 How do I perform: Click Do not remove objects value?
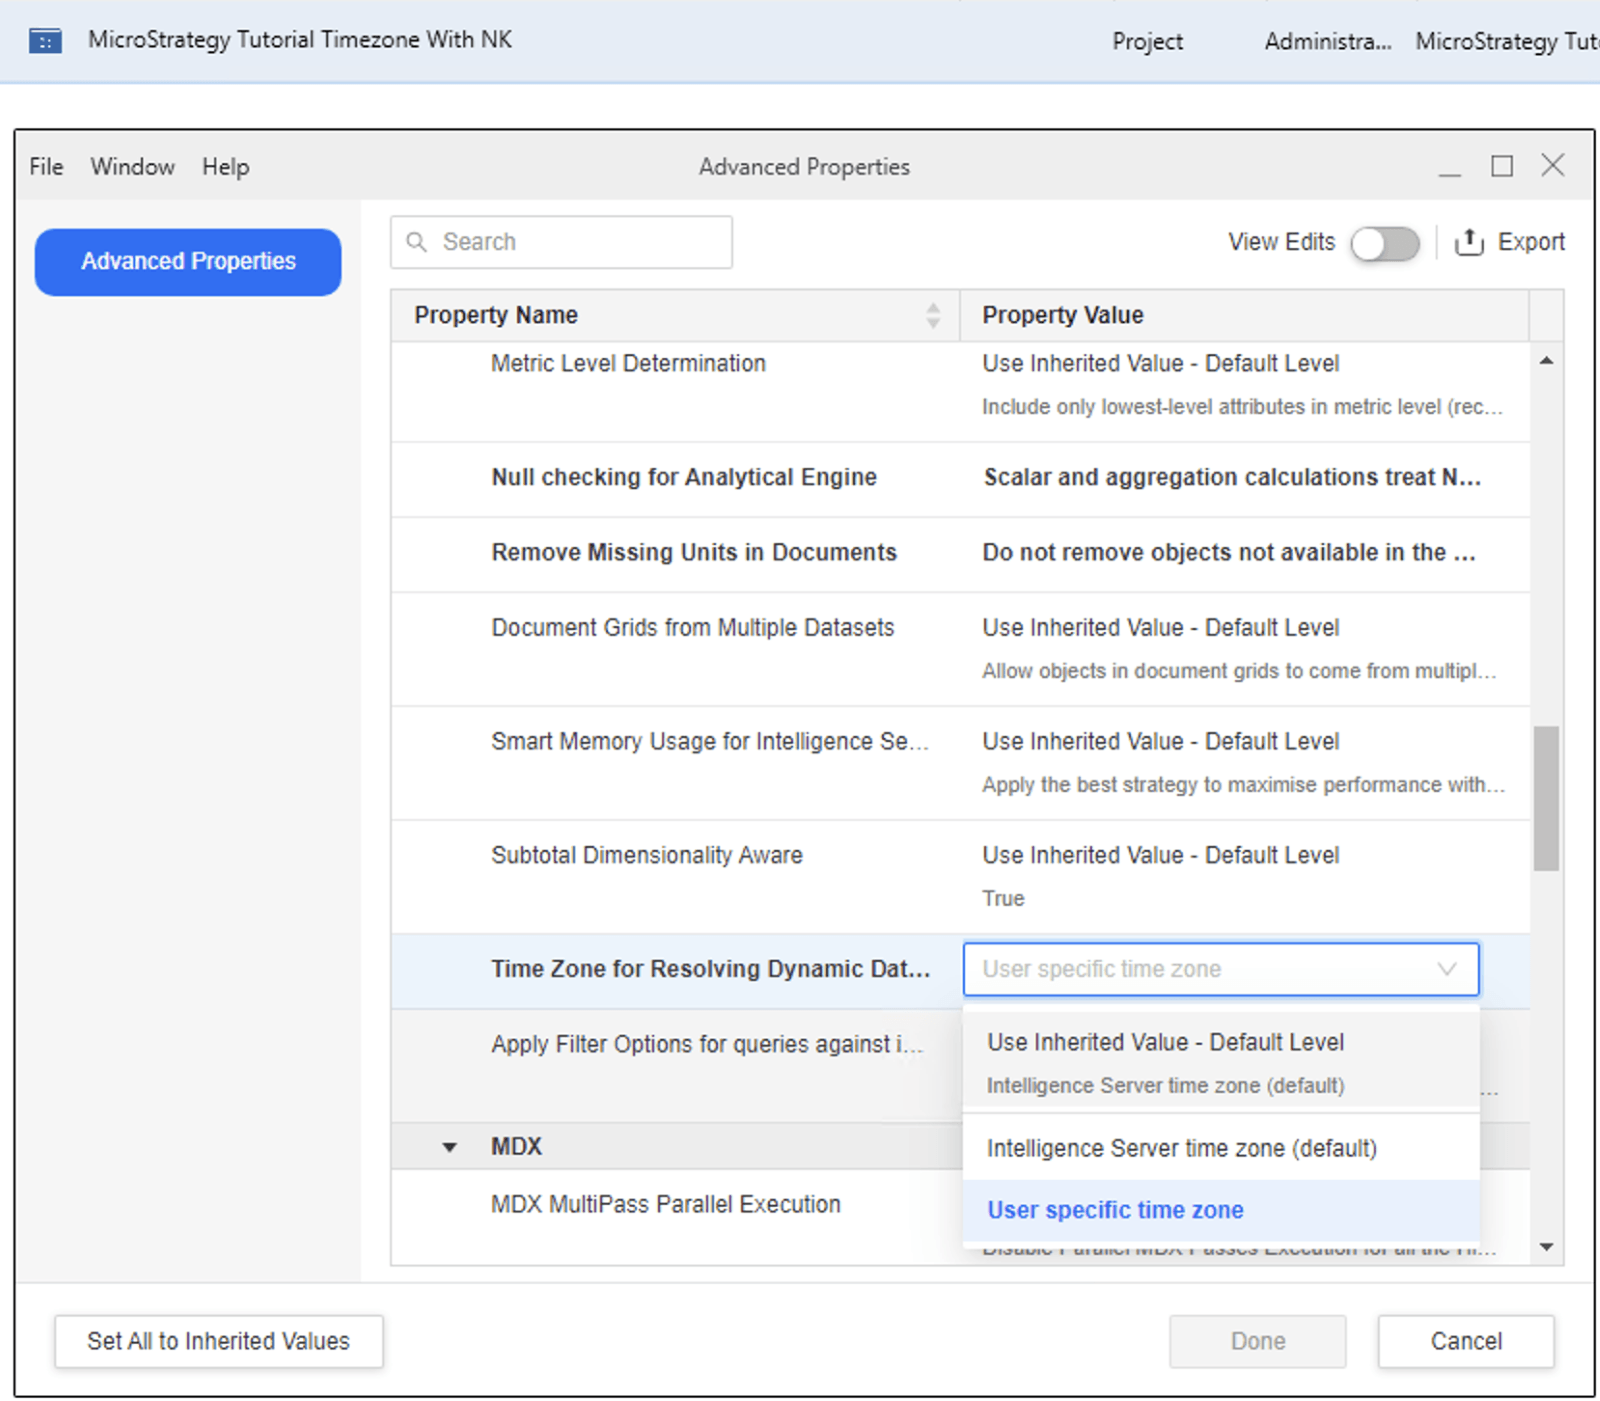click(1229, 553)
